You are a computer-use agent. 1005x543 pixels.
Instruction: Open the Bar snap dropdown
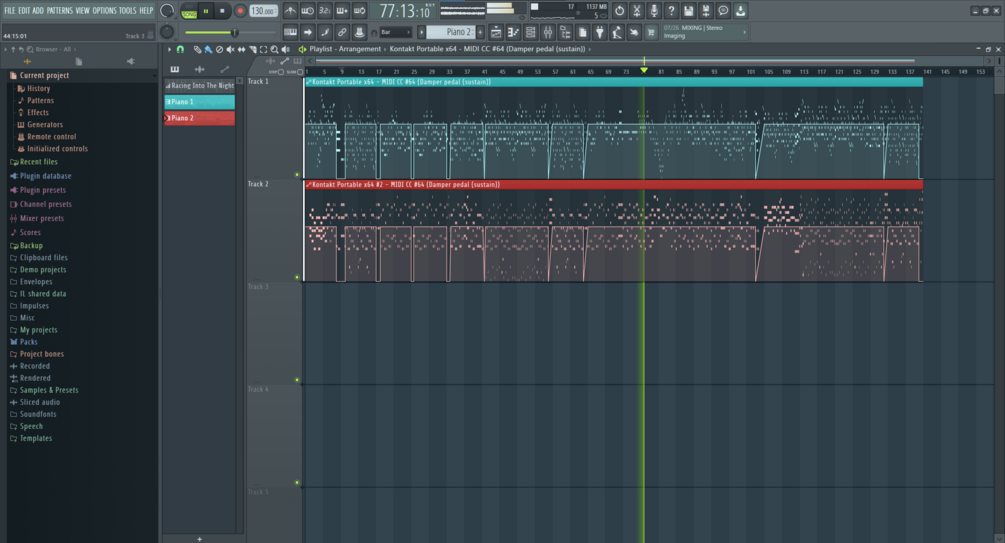pyautogui.click(x=395, y=33)
